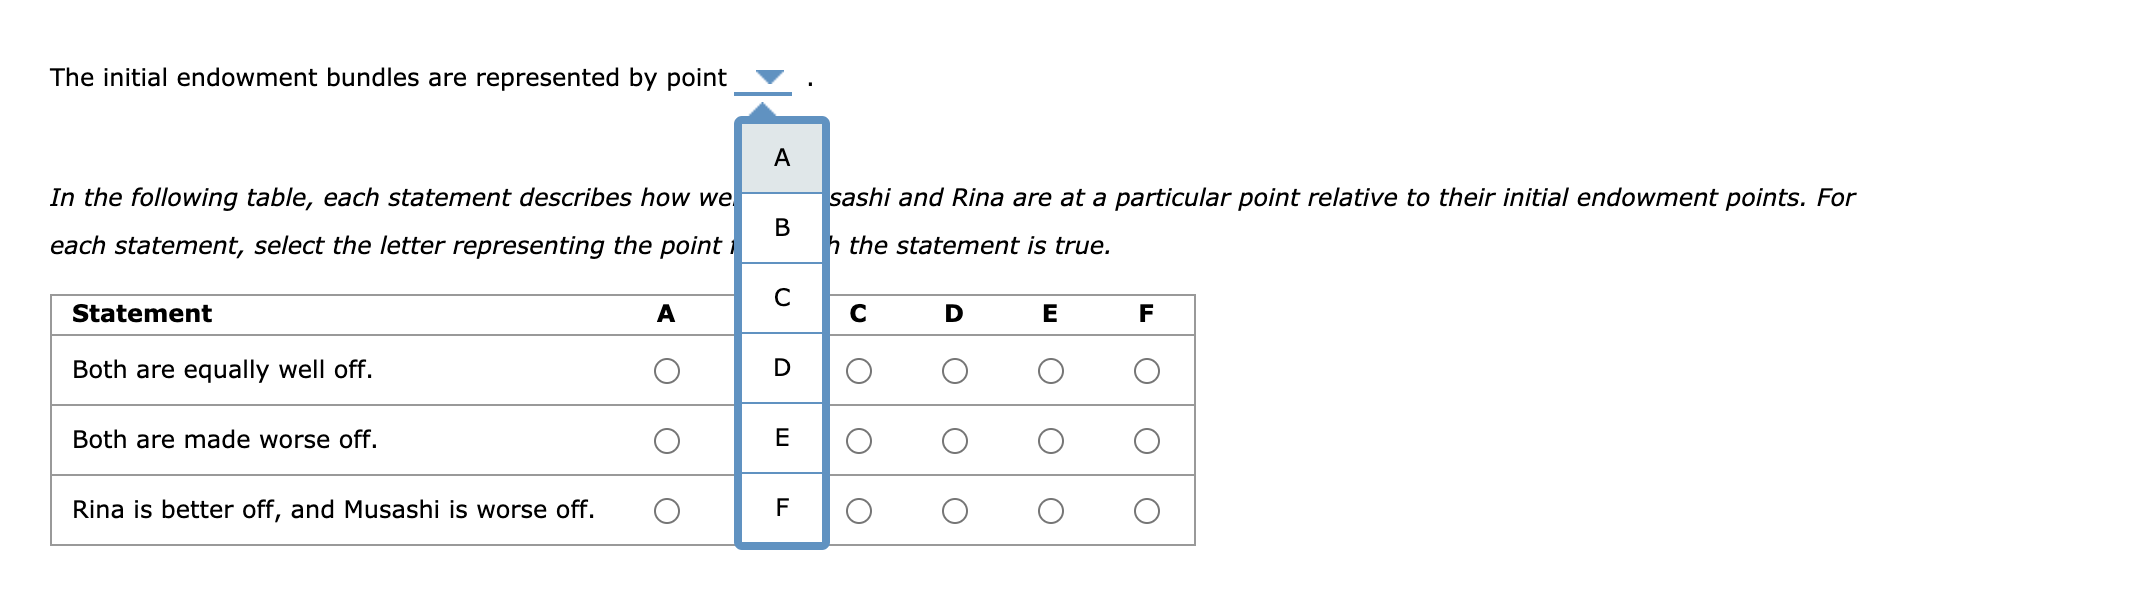Select A for 'Rina is better off' row
Viewport: 2144px width, 600px height.
point(667,512)
